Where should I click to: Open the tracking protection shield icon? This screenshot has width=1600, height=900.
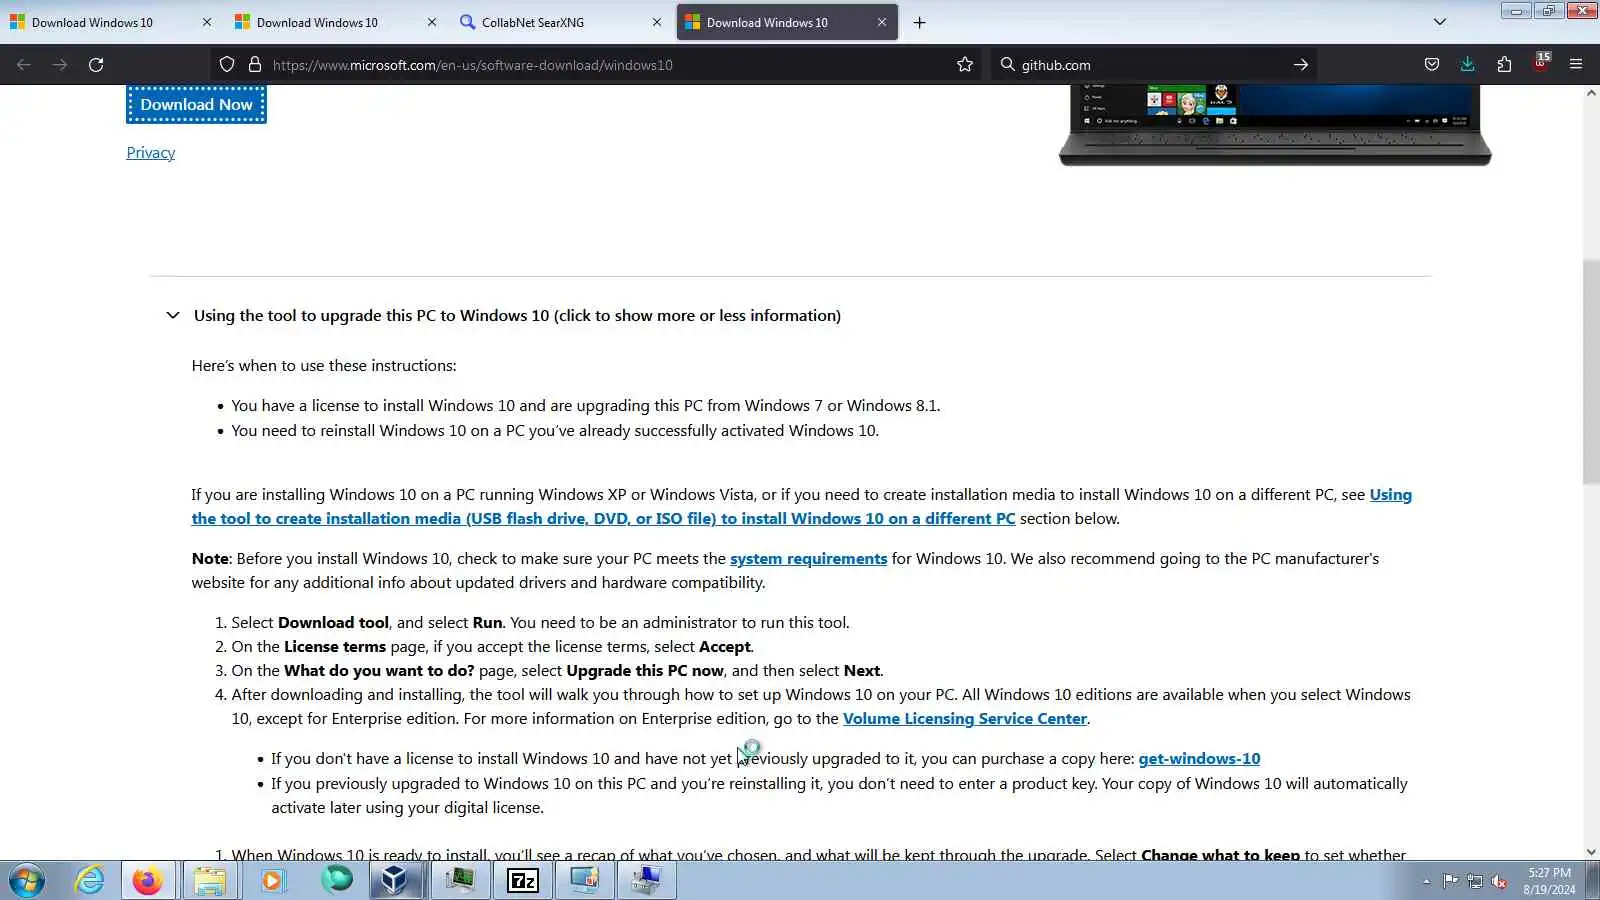227,65
